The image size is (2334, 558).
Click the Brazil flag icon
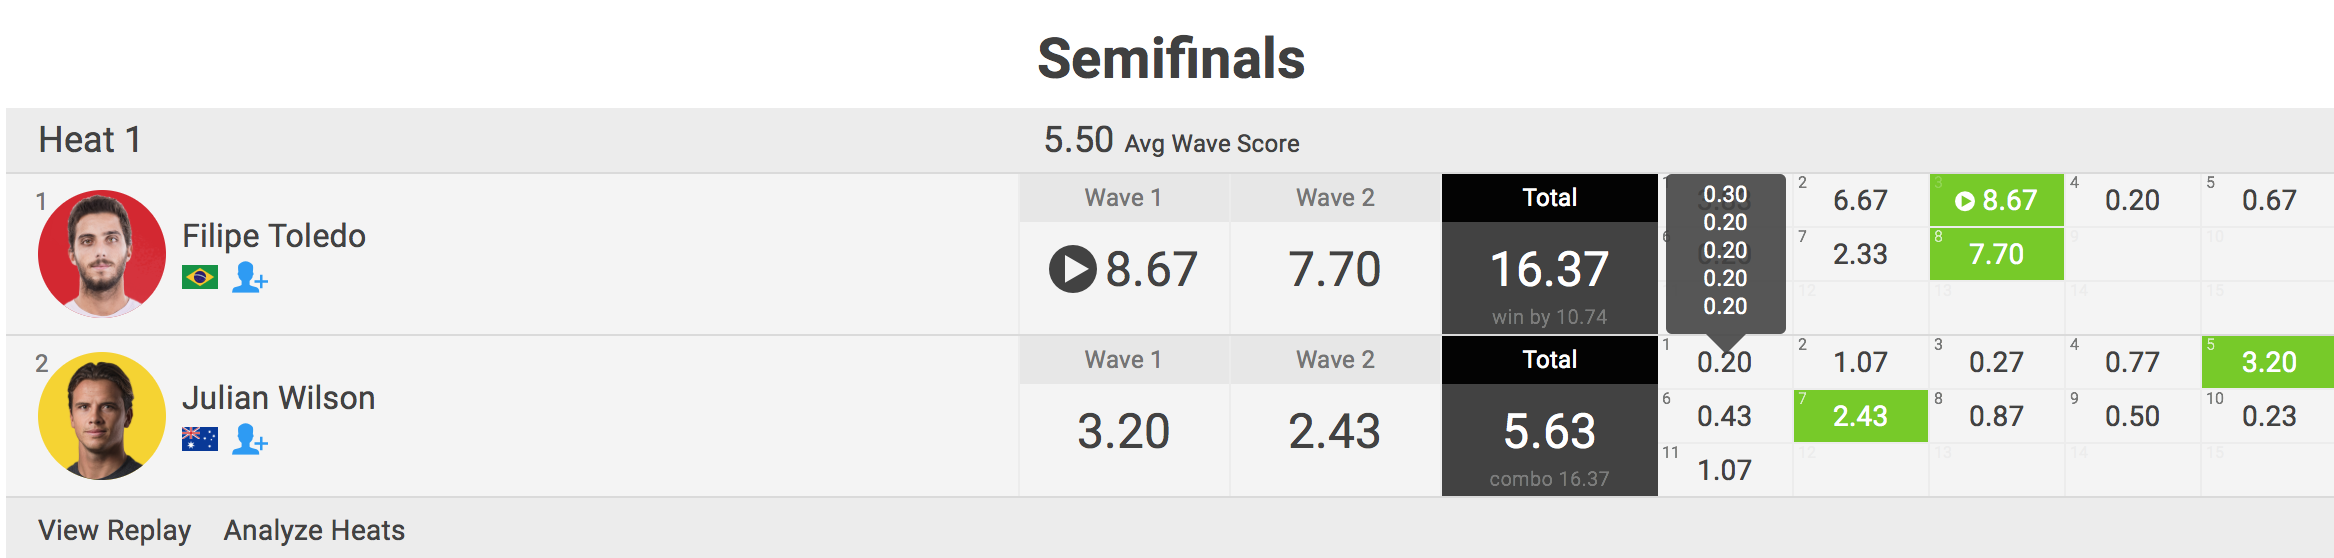[x=200, y=277]
